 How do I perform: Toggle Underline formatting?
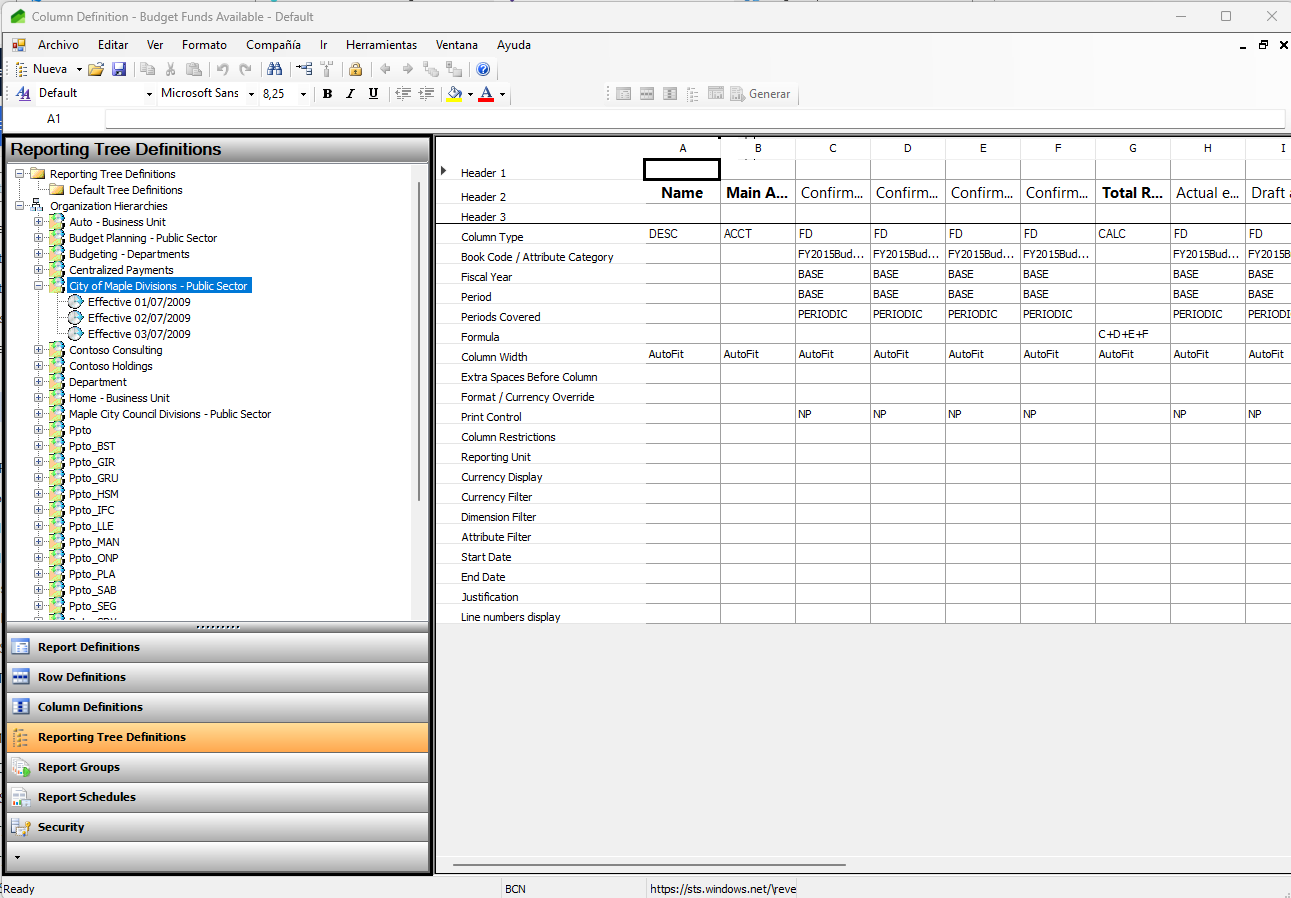point(373,94)
